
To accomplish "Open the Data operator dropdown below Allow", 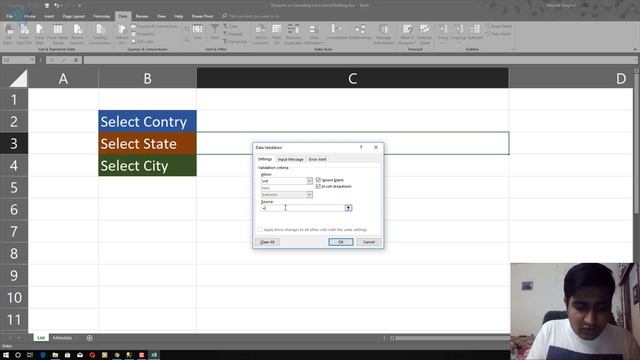I will pos(309,195).
